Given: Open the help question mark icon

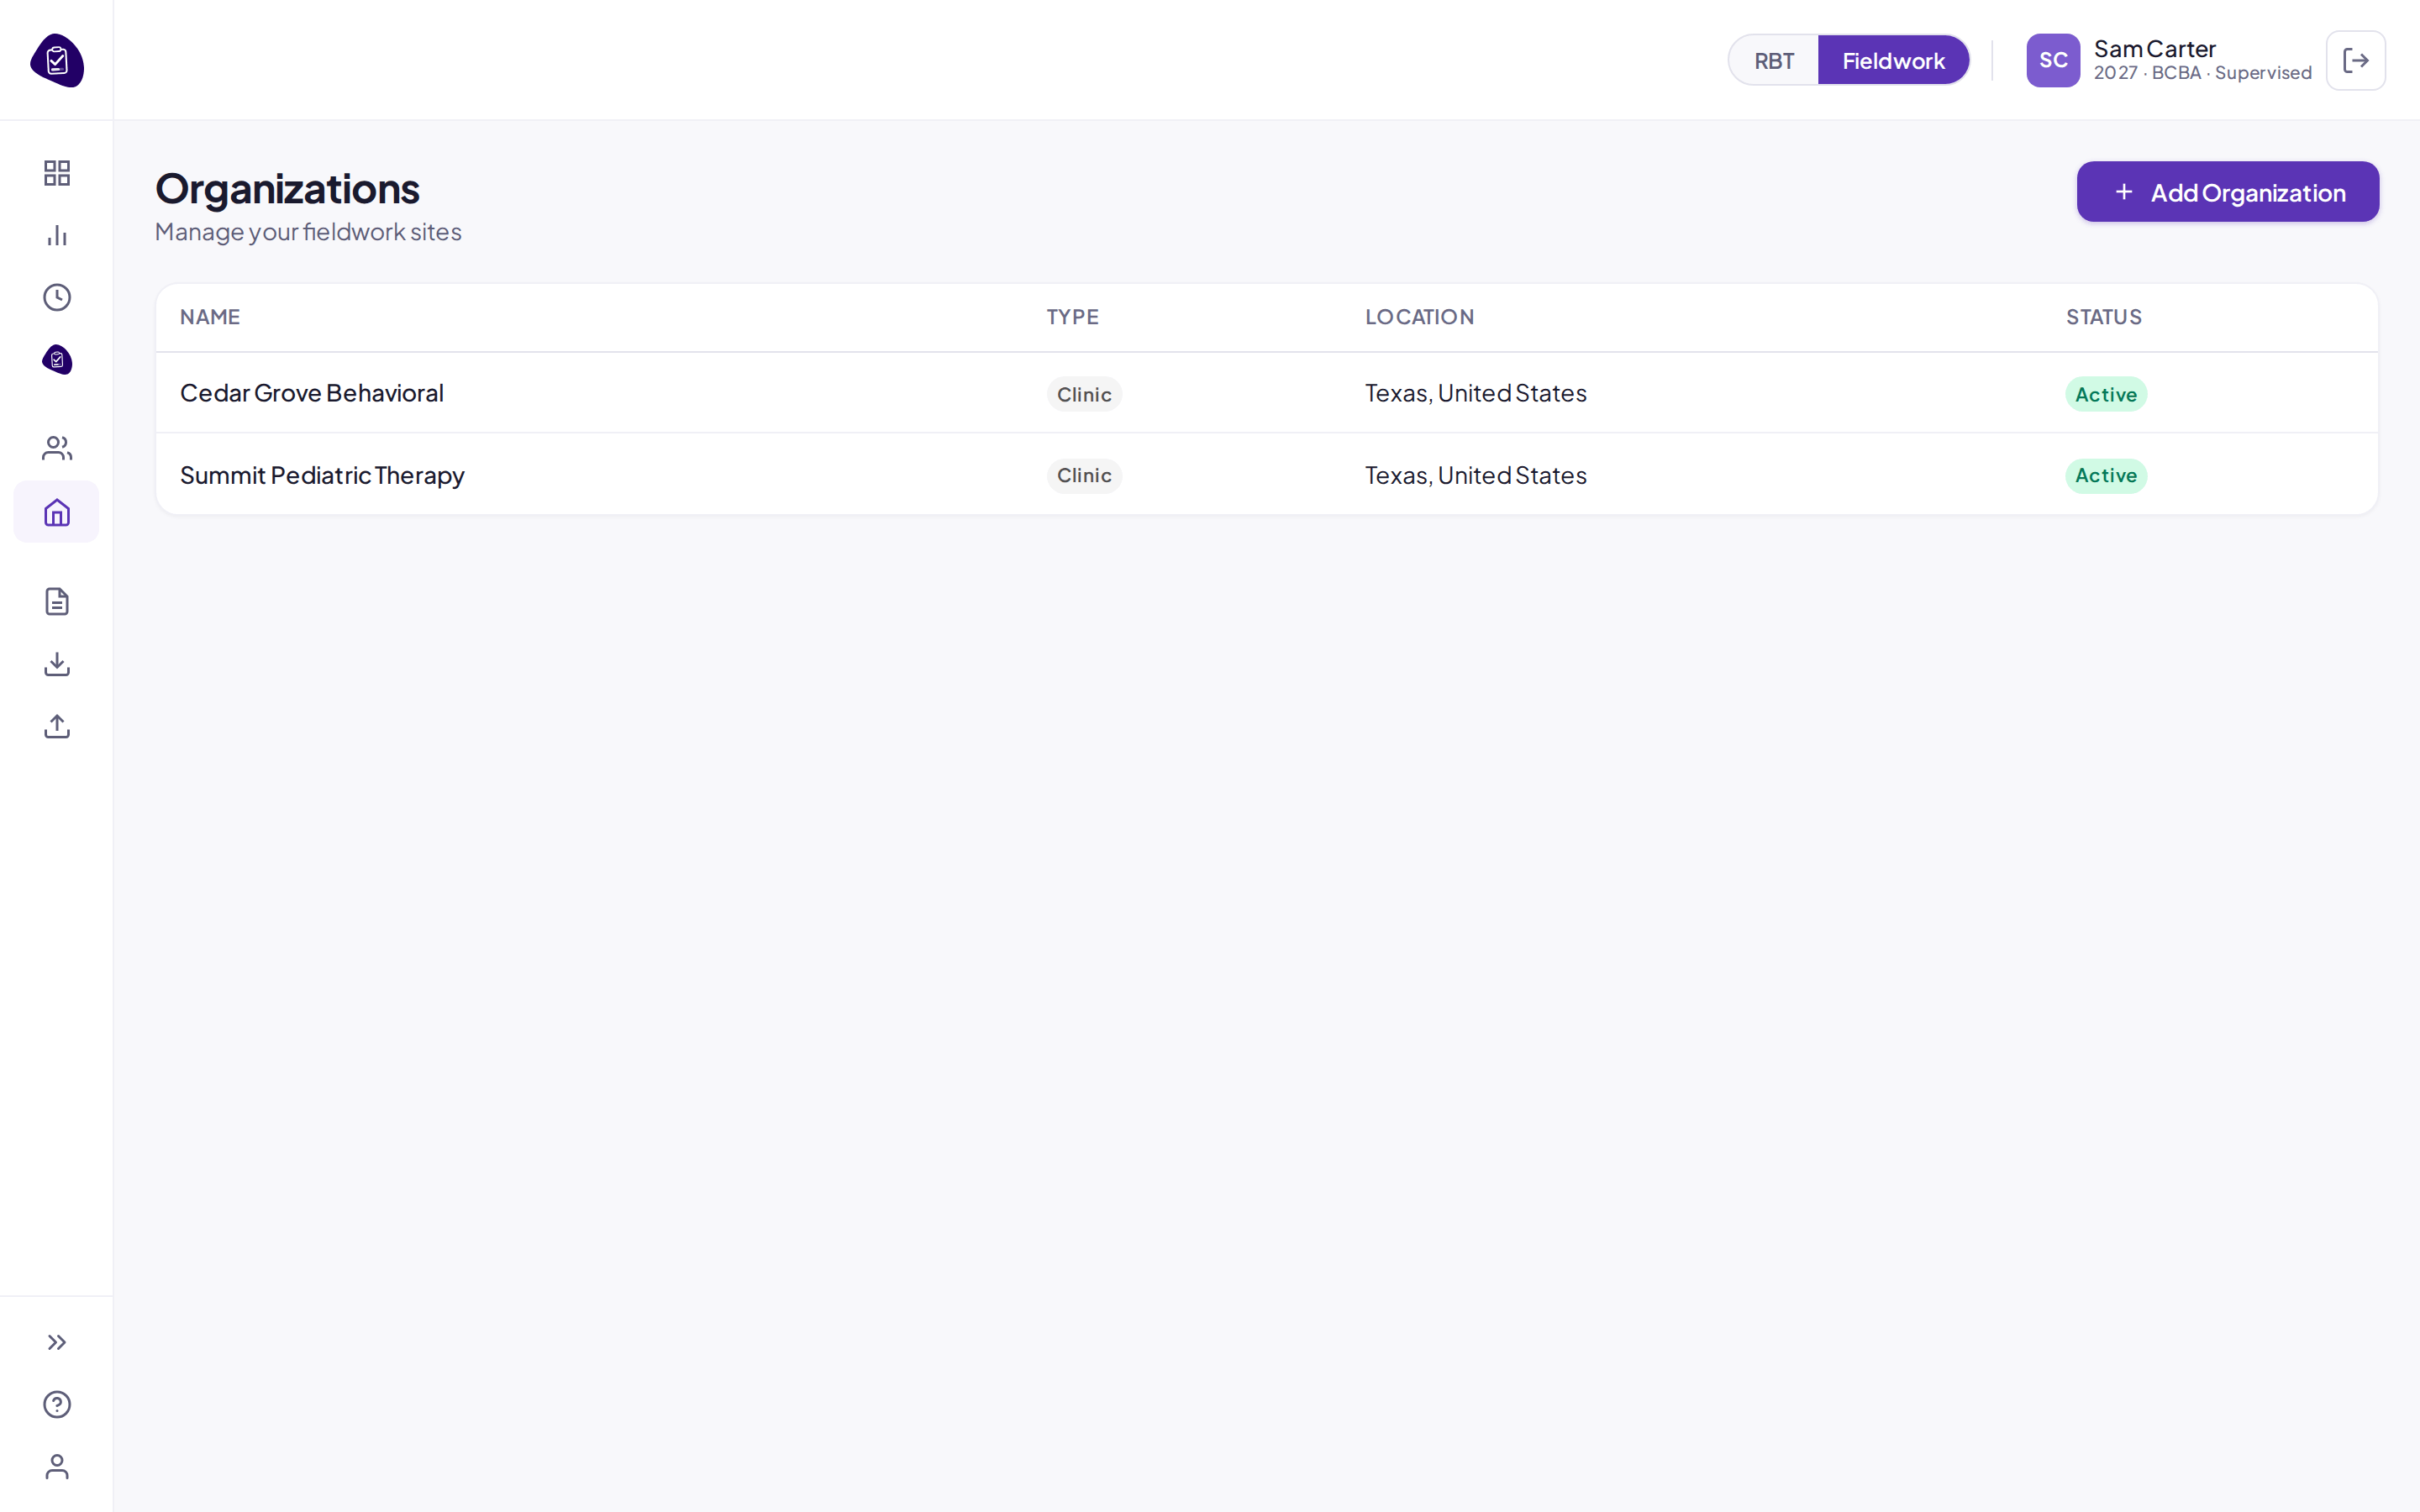Looking at the screenshot, I should click(x=57, y=1404).
